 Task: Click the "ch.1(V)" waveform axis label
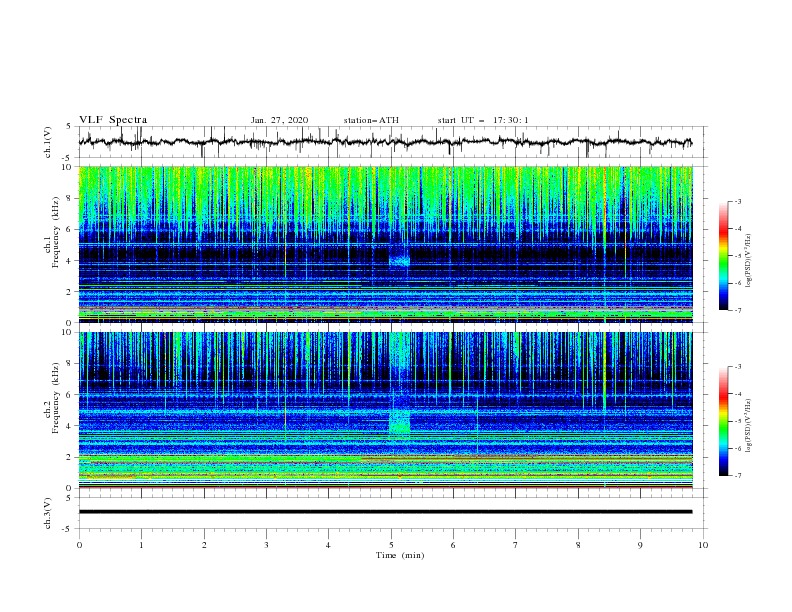pyautogui.click(x=48, y=142)
